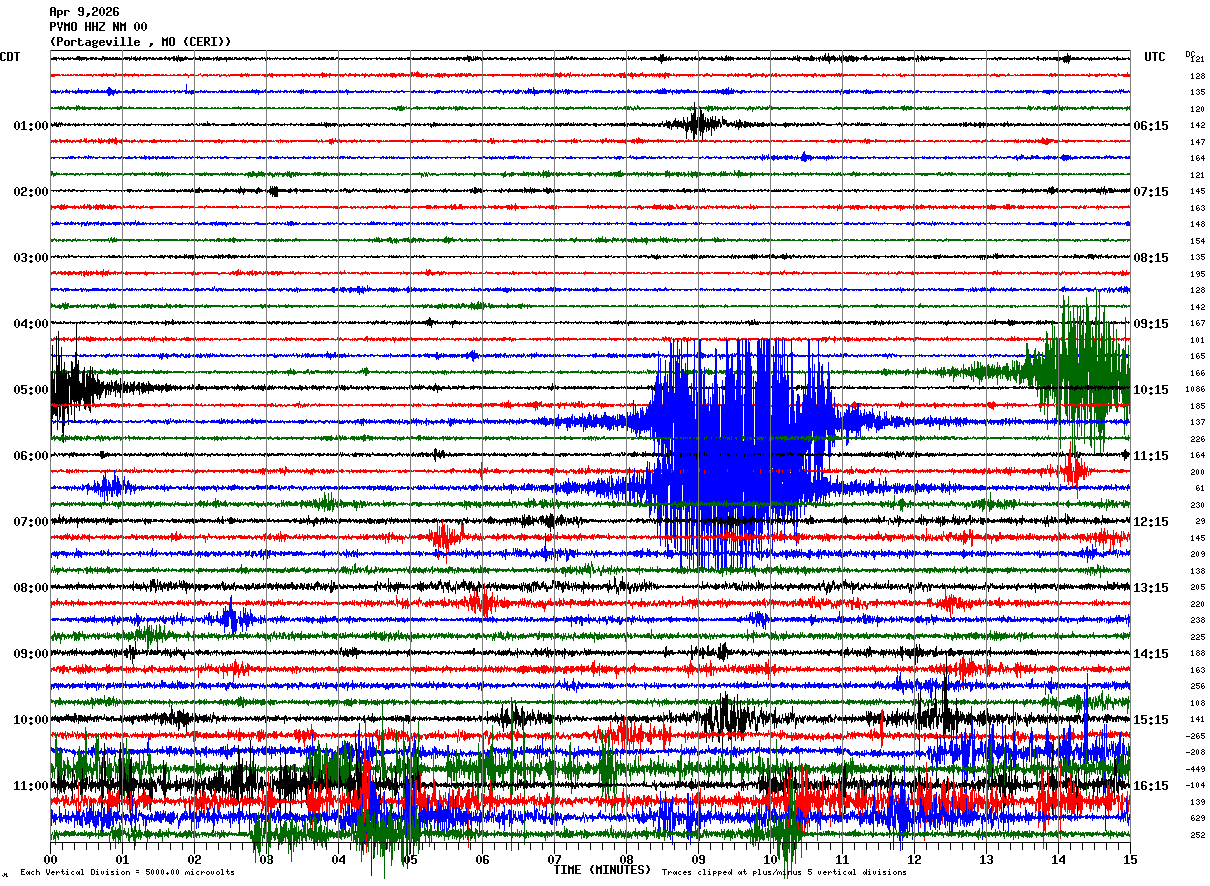Screen dimensions: 1210x886
Task: Click the DC offset value '-449'
Action: click(x=1195, y=769)
